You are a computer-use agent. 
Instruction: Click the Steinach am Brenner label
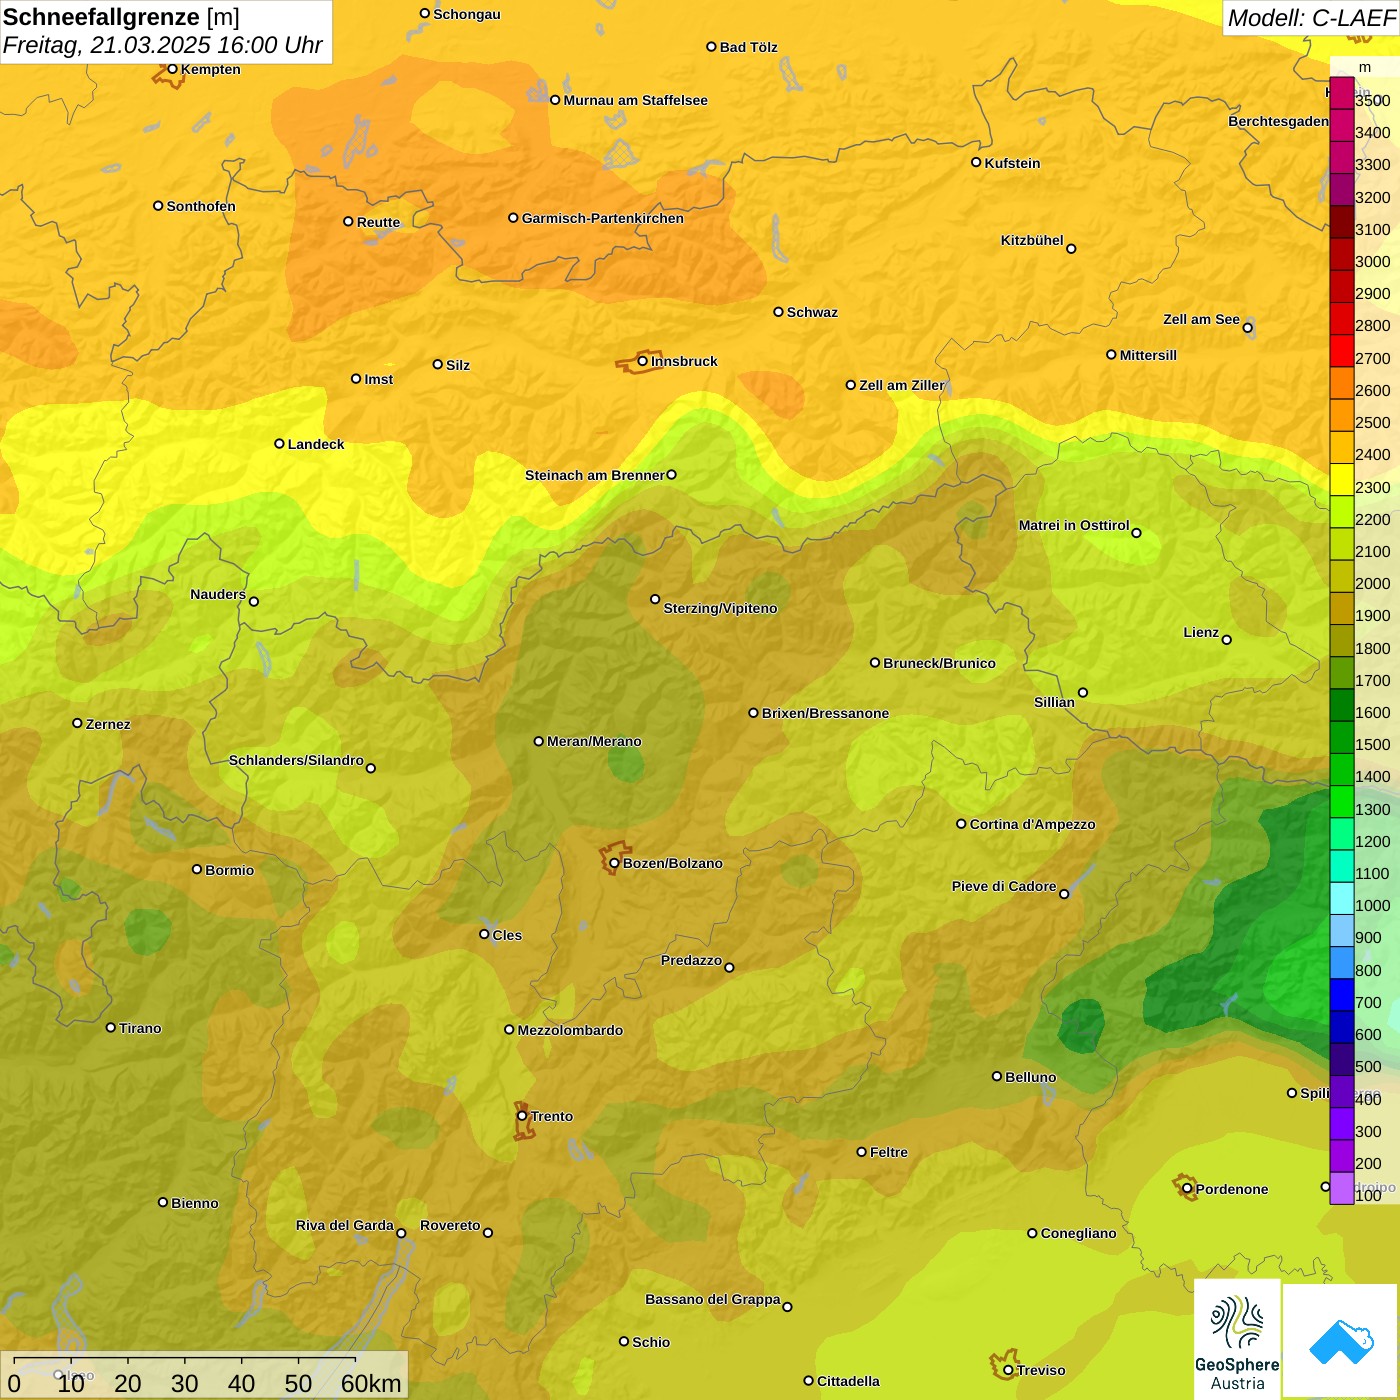(x=595, y=475)
